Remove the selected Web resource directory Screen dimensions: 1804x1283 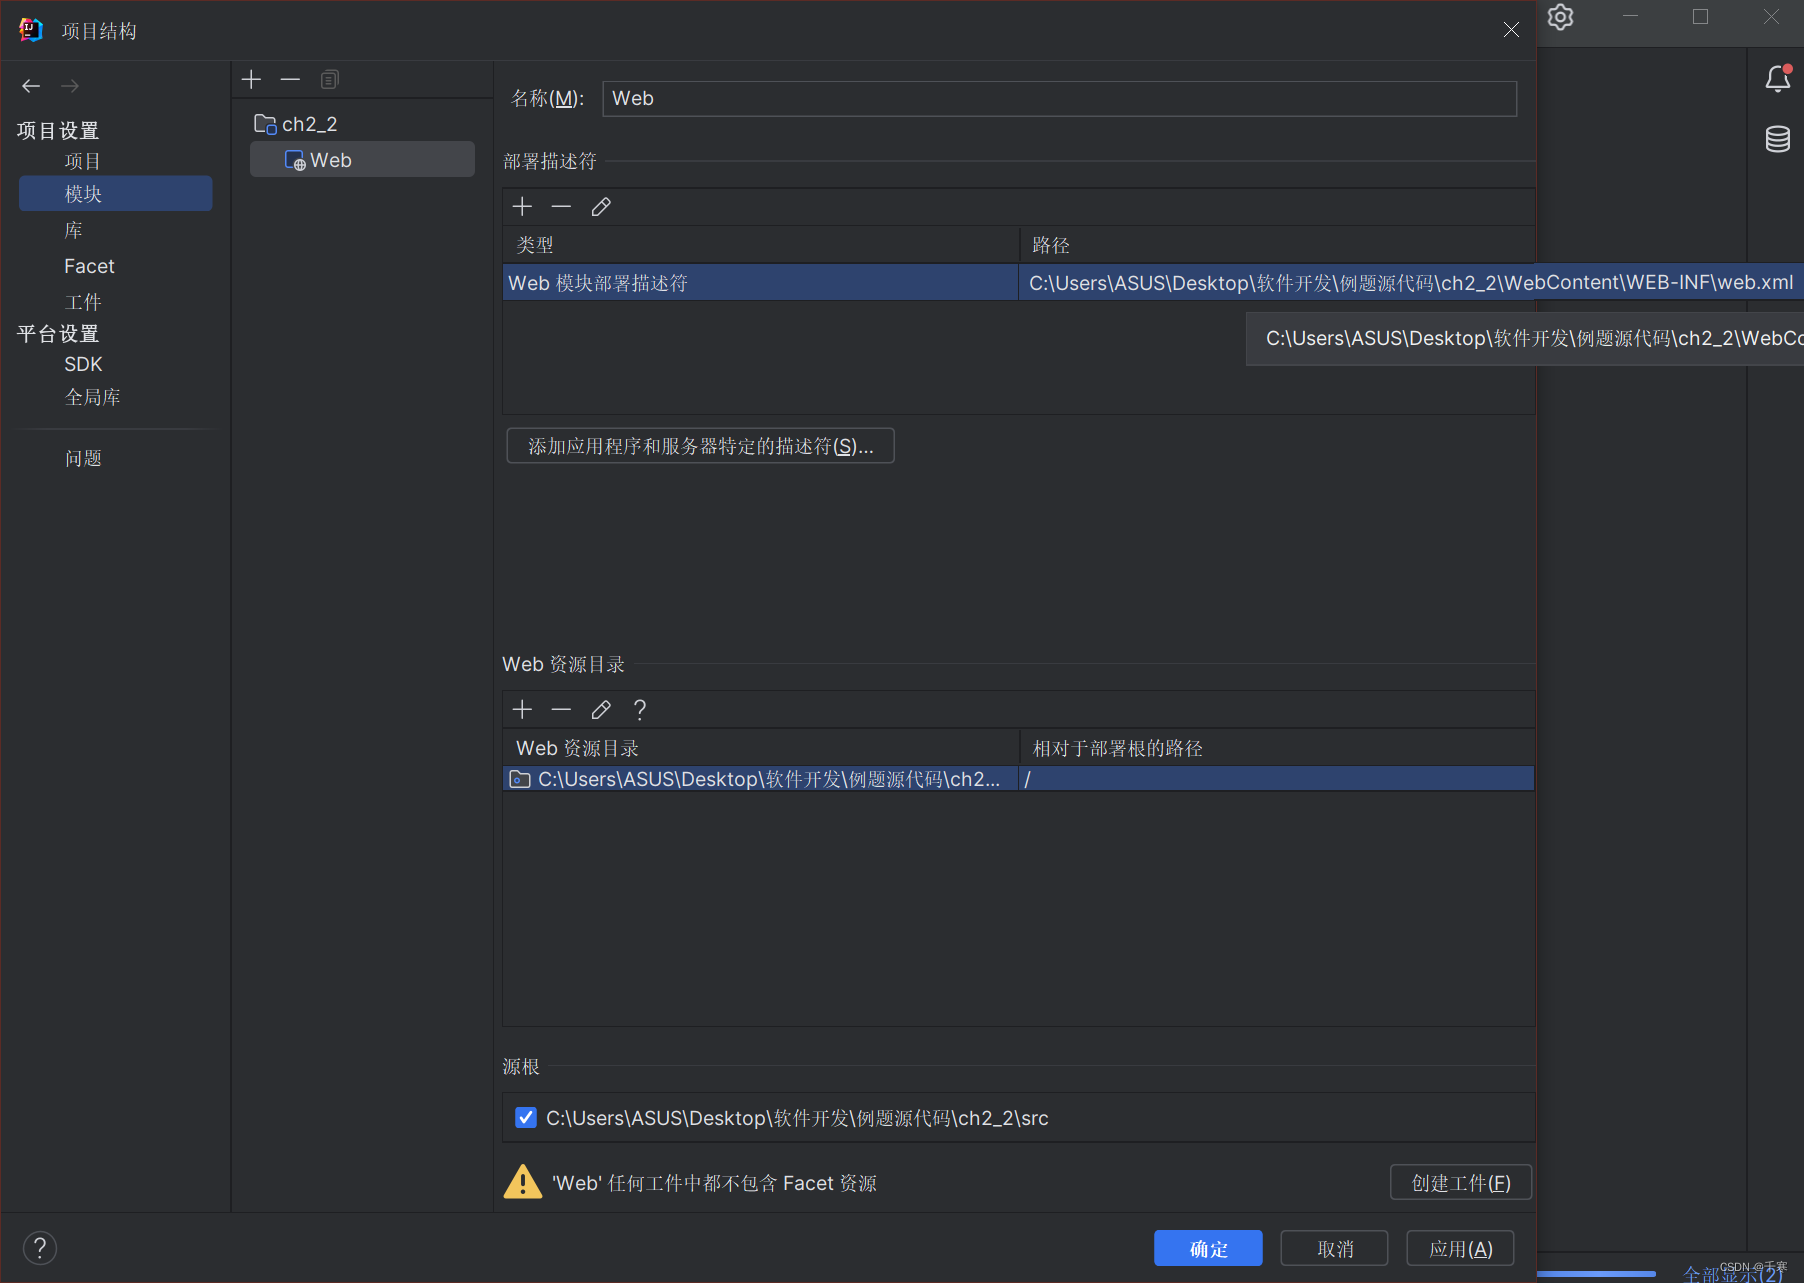(x=561, y=710)
